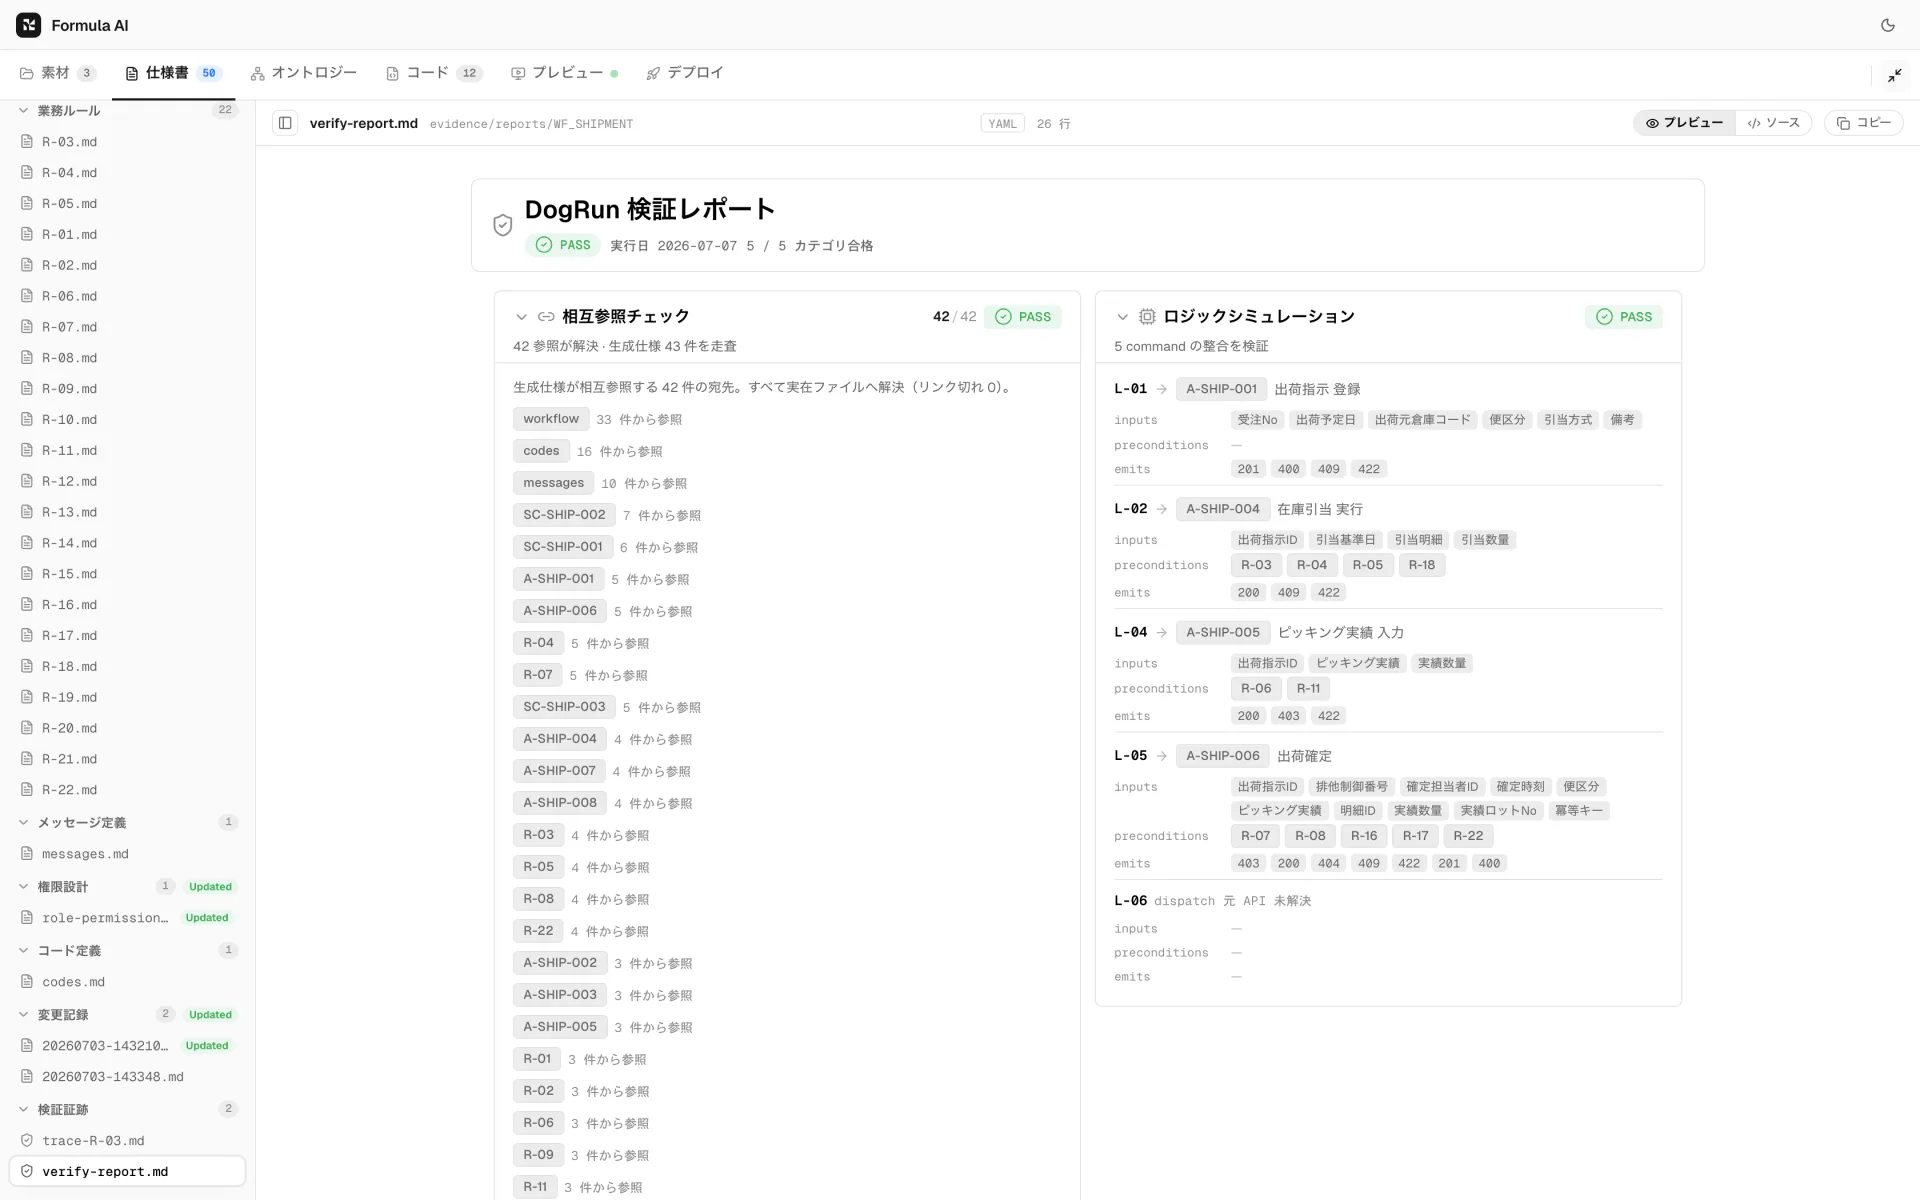Image resolution: width=1920 pixels, height=1200 pixels.
Task: Collapse the コード定義 section
Action: (24, 951)
